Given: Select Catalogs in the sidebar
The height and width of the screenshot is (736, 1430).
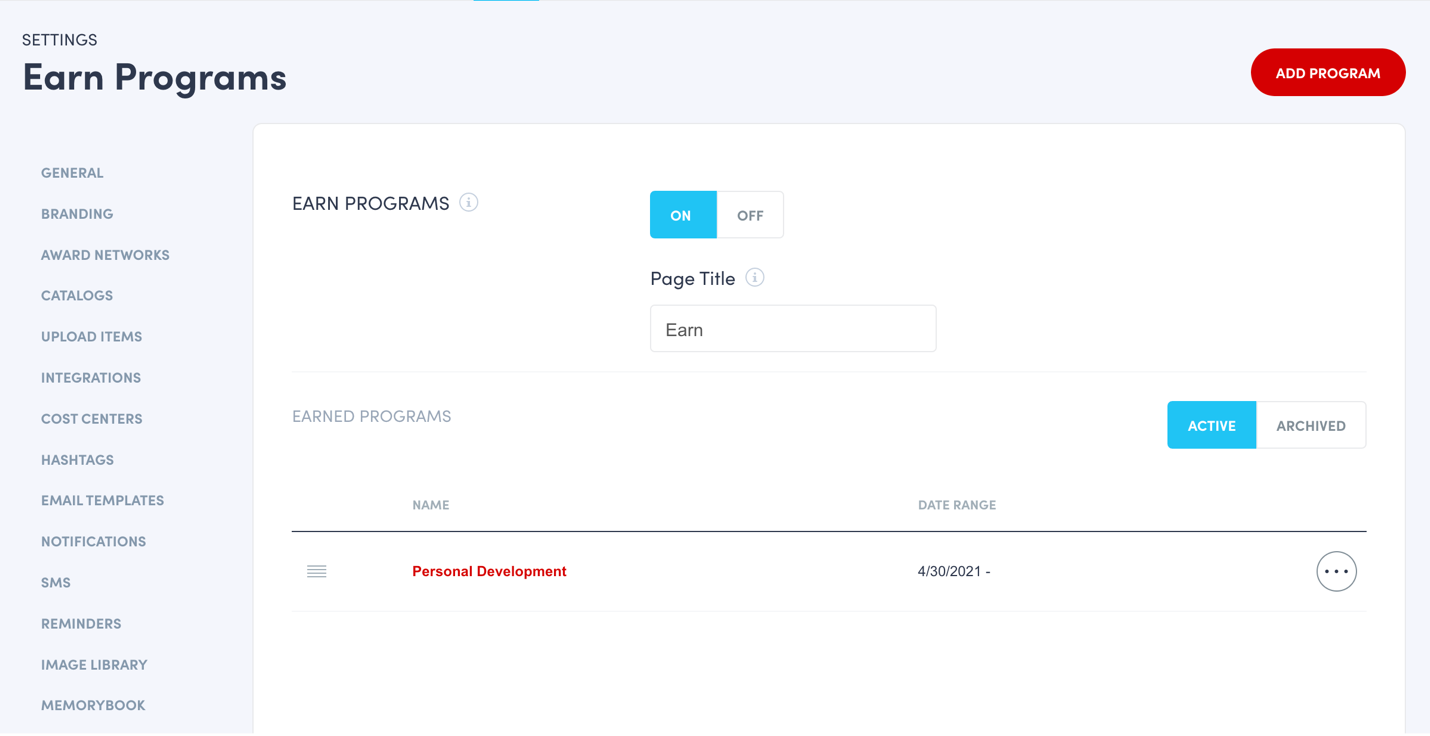Looking at the screenshot, I should coord(76,295).
